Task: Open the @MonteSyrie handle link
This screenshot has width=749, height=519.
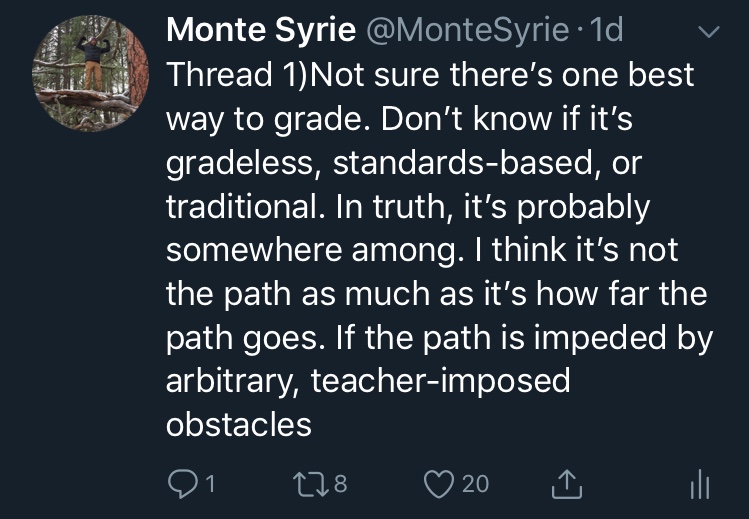Action: (x=470, y=31)
